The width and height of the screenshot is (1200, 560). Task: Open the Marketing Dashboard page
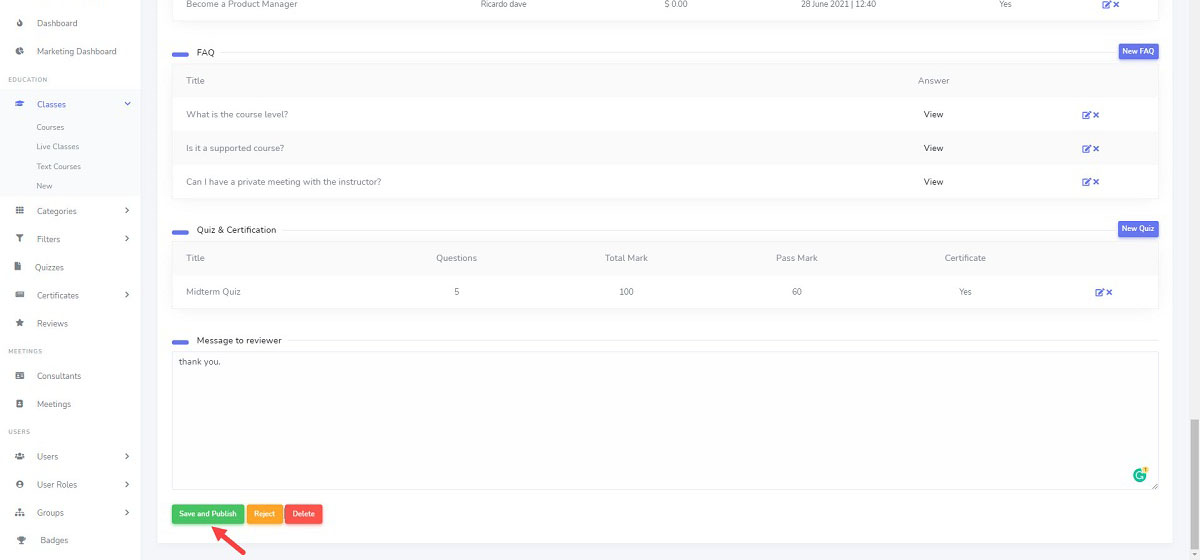76,51
